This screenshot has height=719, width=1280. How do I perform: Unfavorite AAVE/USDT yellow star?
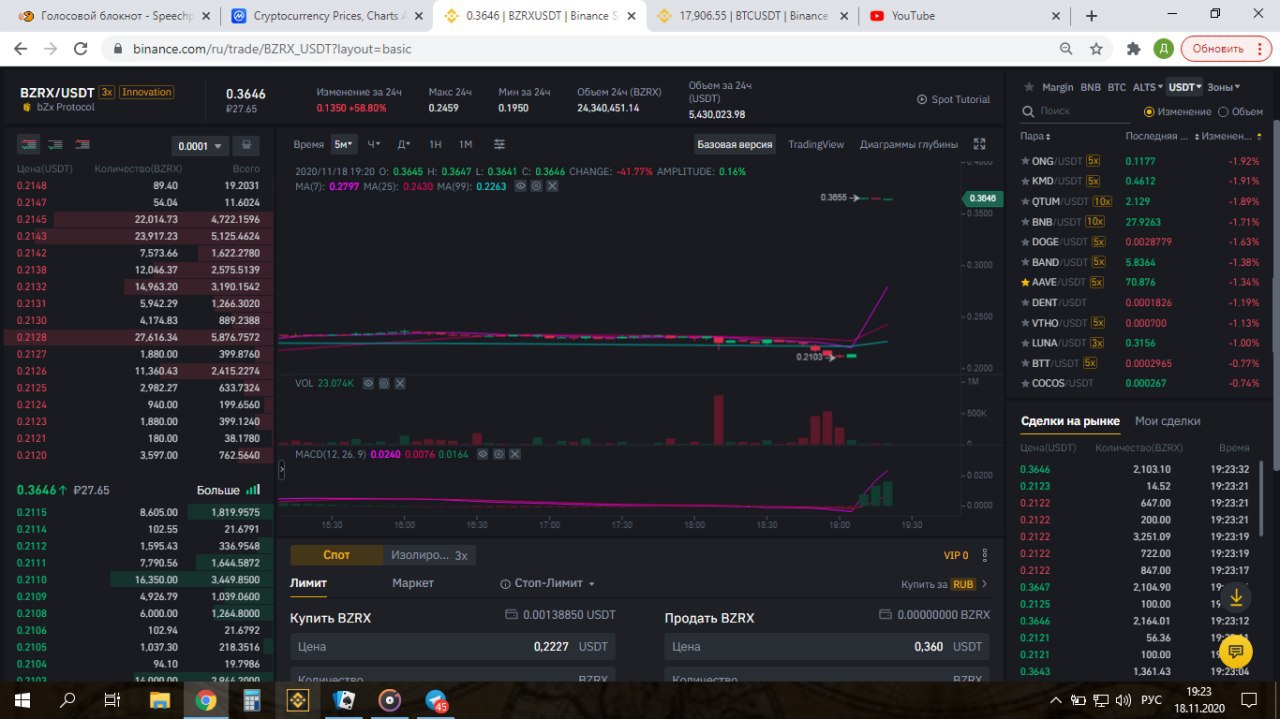click(1025, 282)
